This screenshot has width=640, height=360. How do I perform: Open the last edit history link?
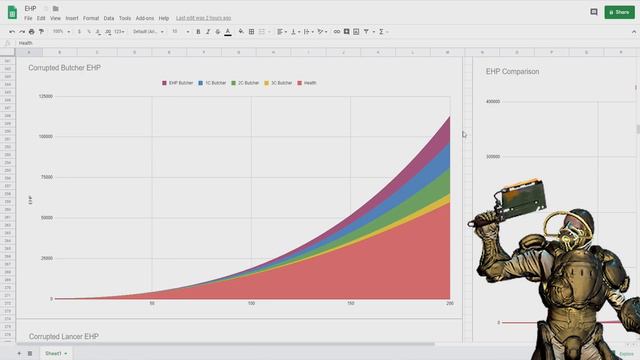pyautogui.click(x=204, y=18)
